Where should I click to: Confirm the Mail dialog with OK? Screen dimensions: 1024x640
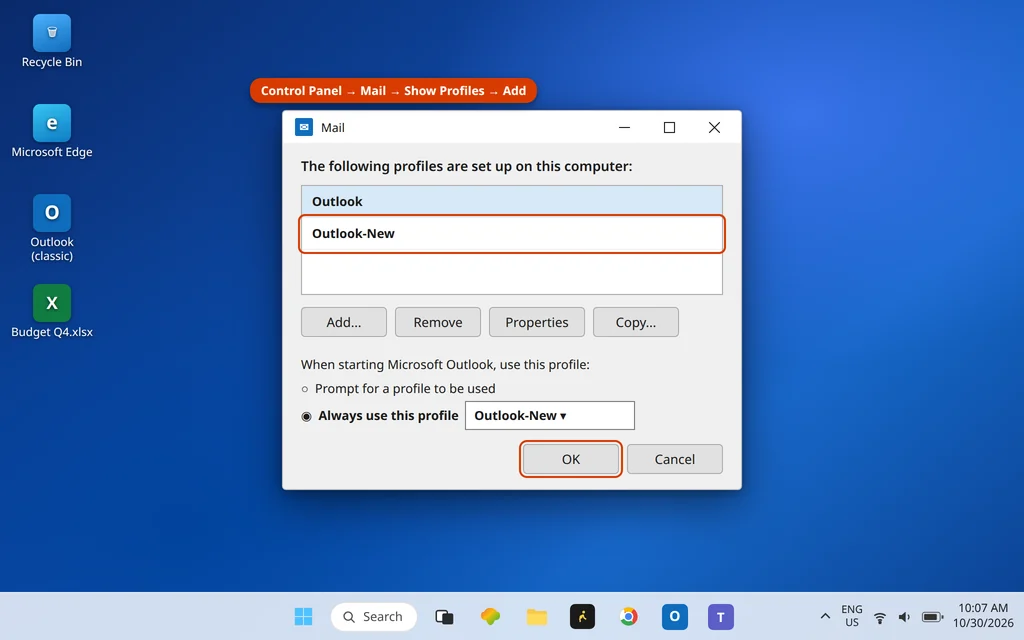click(x=571, y=459)
